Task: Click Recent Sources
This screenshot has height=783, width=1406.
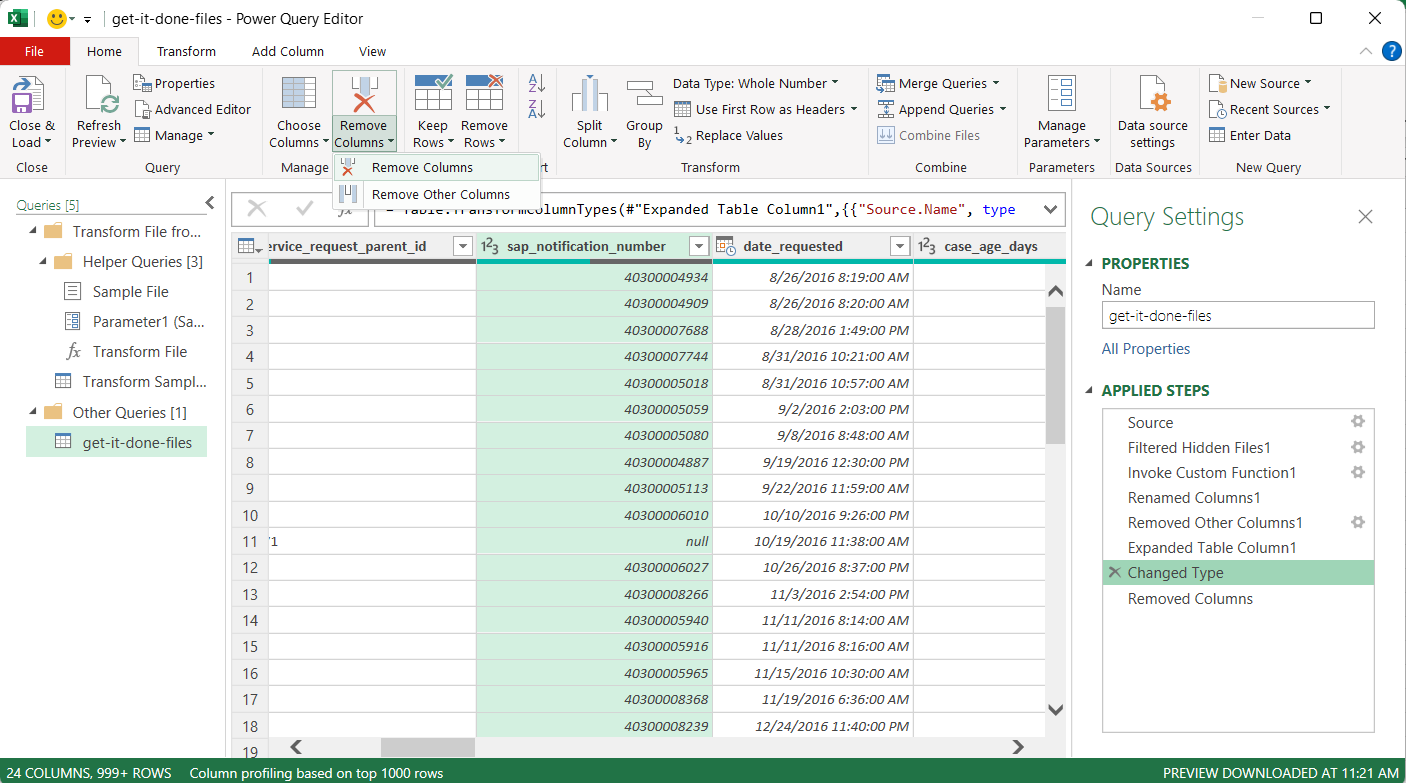Action: click(x=1270, y=109)
